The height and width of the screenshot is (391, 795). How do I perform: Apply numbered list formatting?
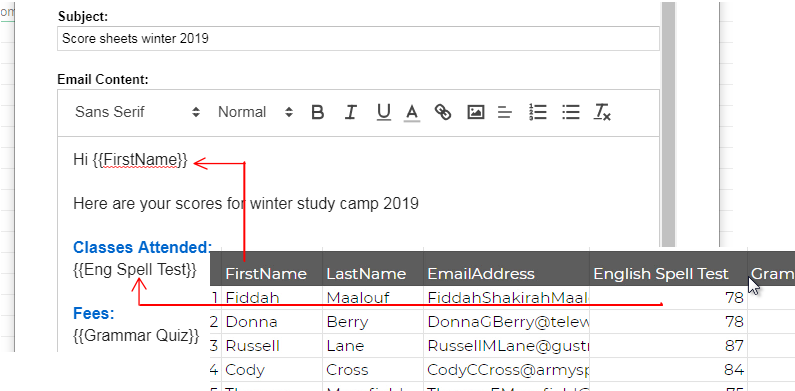click(x=537, y=112)
